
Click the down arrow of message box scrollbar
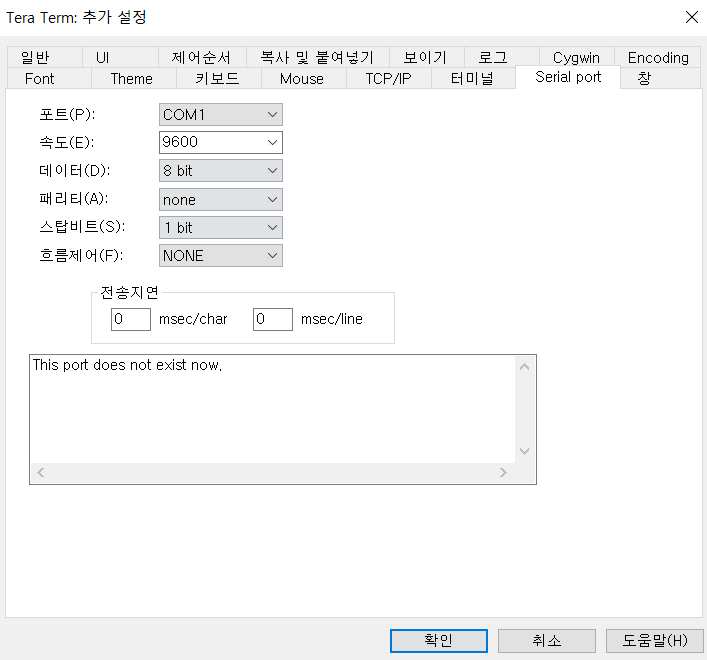pos(524,451)
